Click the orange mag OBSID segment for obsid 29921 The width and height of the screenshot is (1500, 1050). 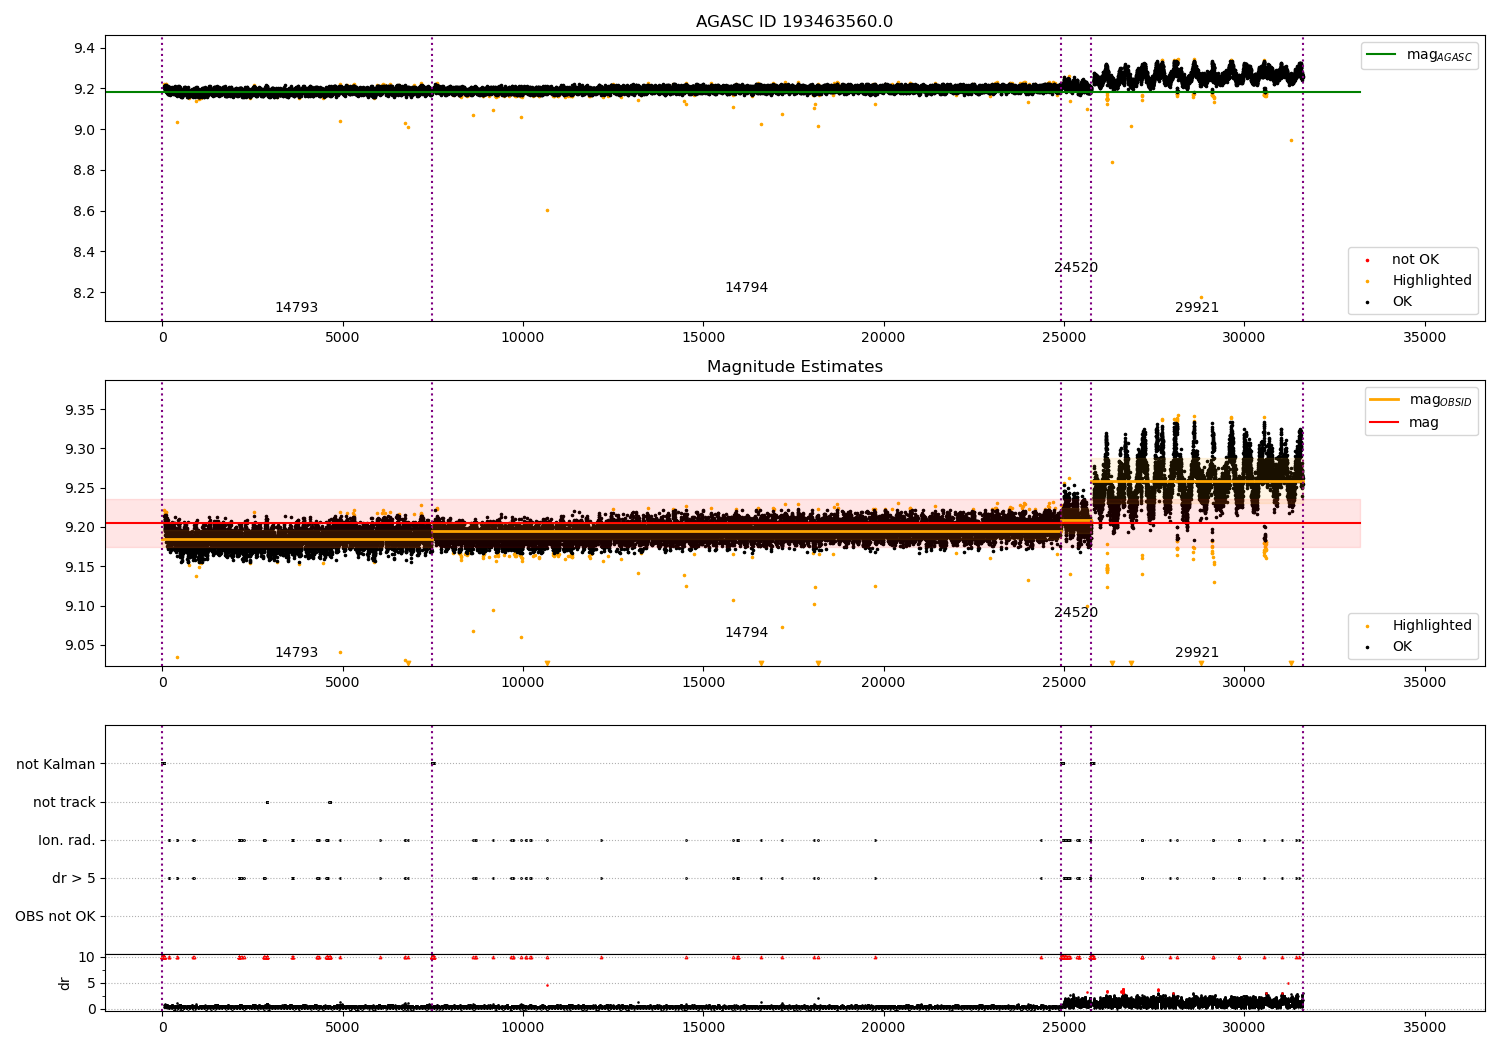[1197, 481]
